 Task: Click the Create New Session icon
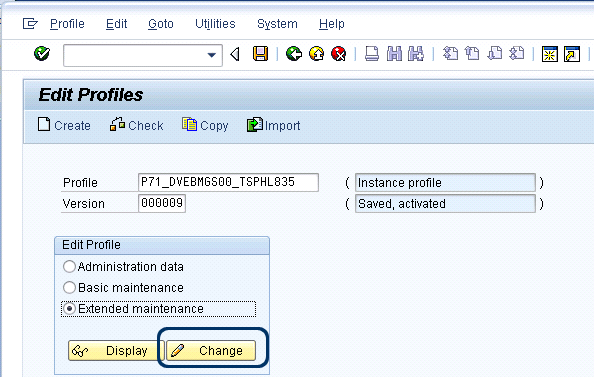point(549,54)
